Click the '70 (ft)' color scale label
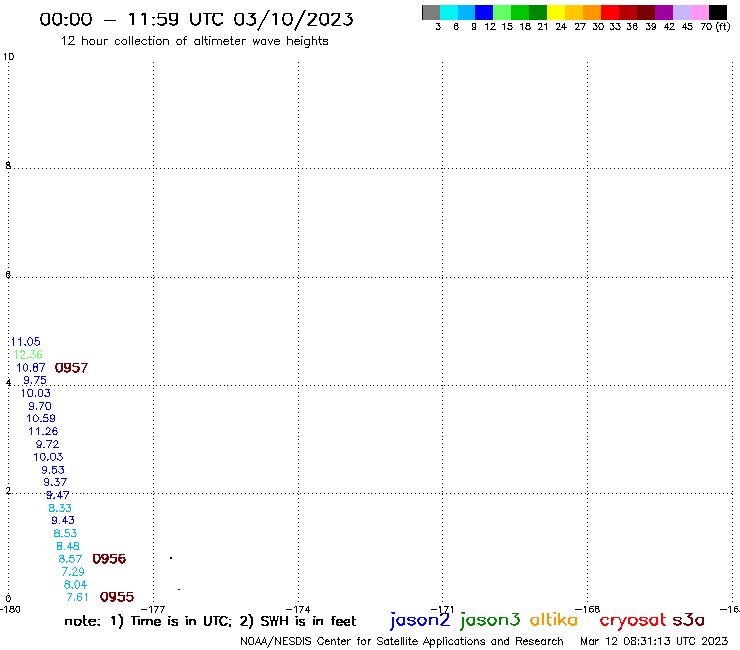Image resolution: width=740 pixels, height=650 pixels. (715, 26)
